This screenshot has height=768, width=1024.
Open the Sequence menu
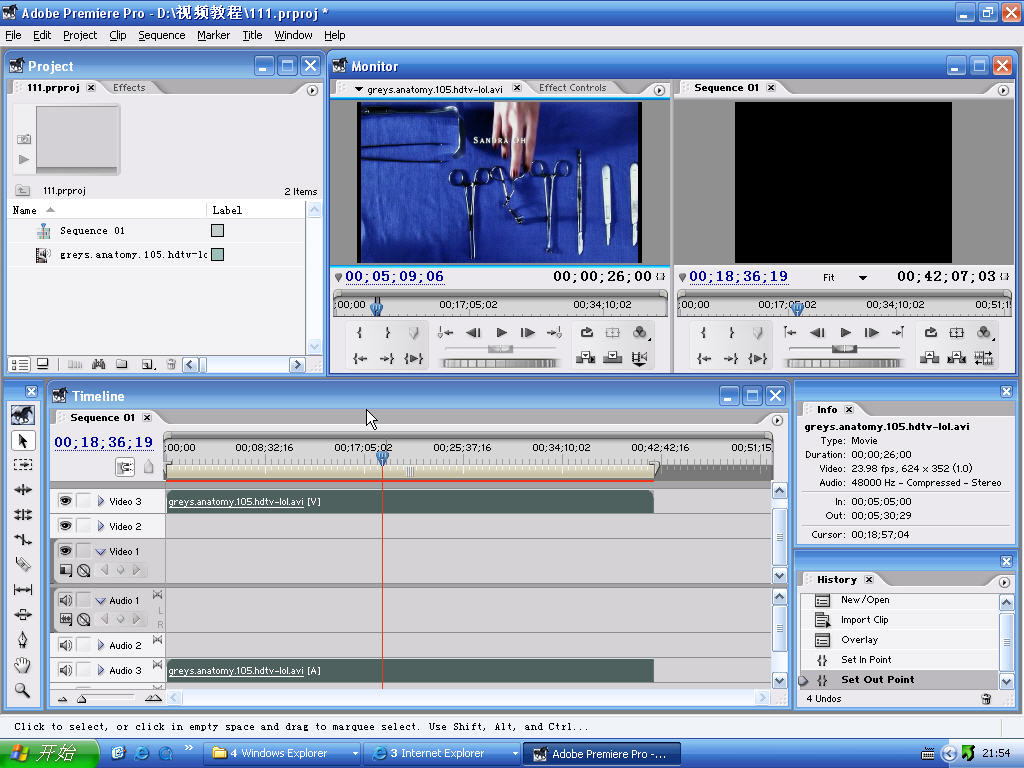(161, 35)
